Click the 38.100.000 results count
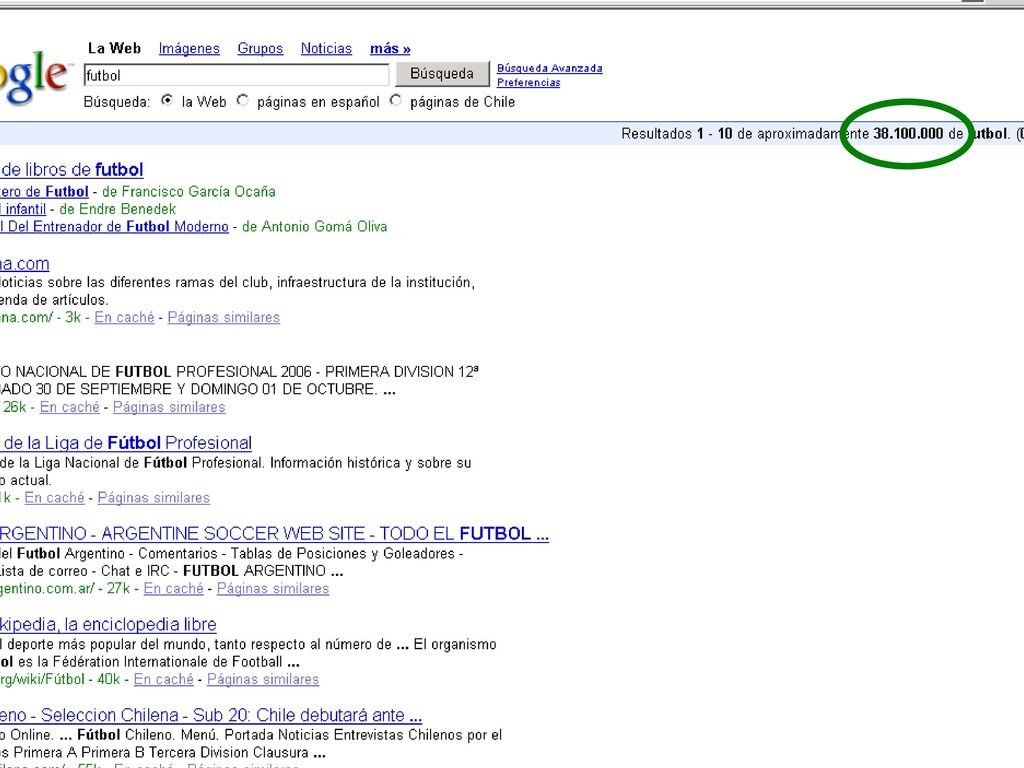Screen dimensions: 1024x768 (908, 134)
